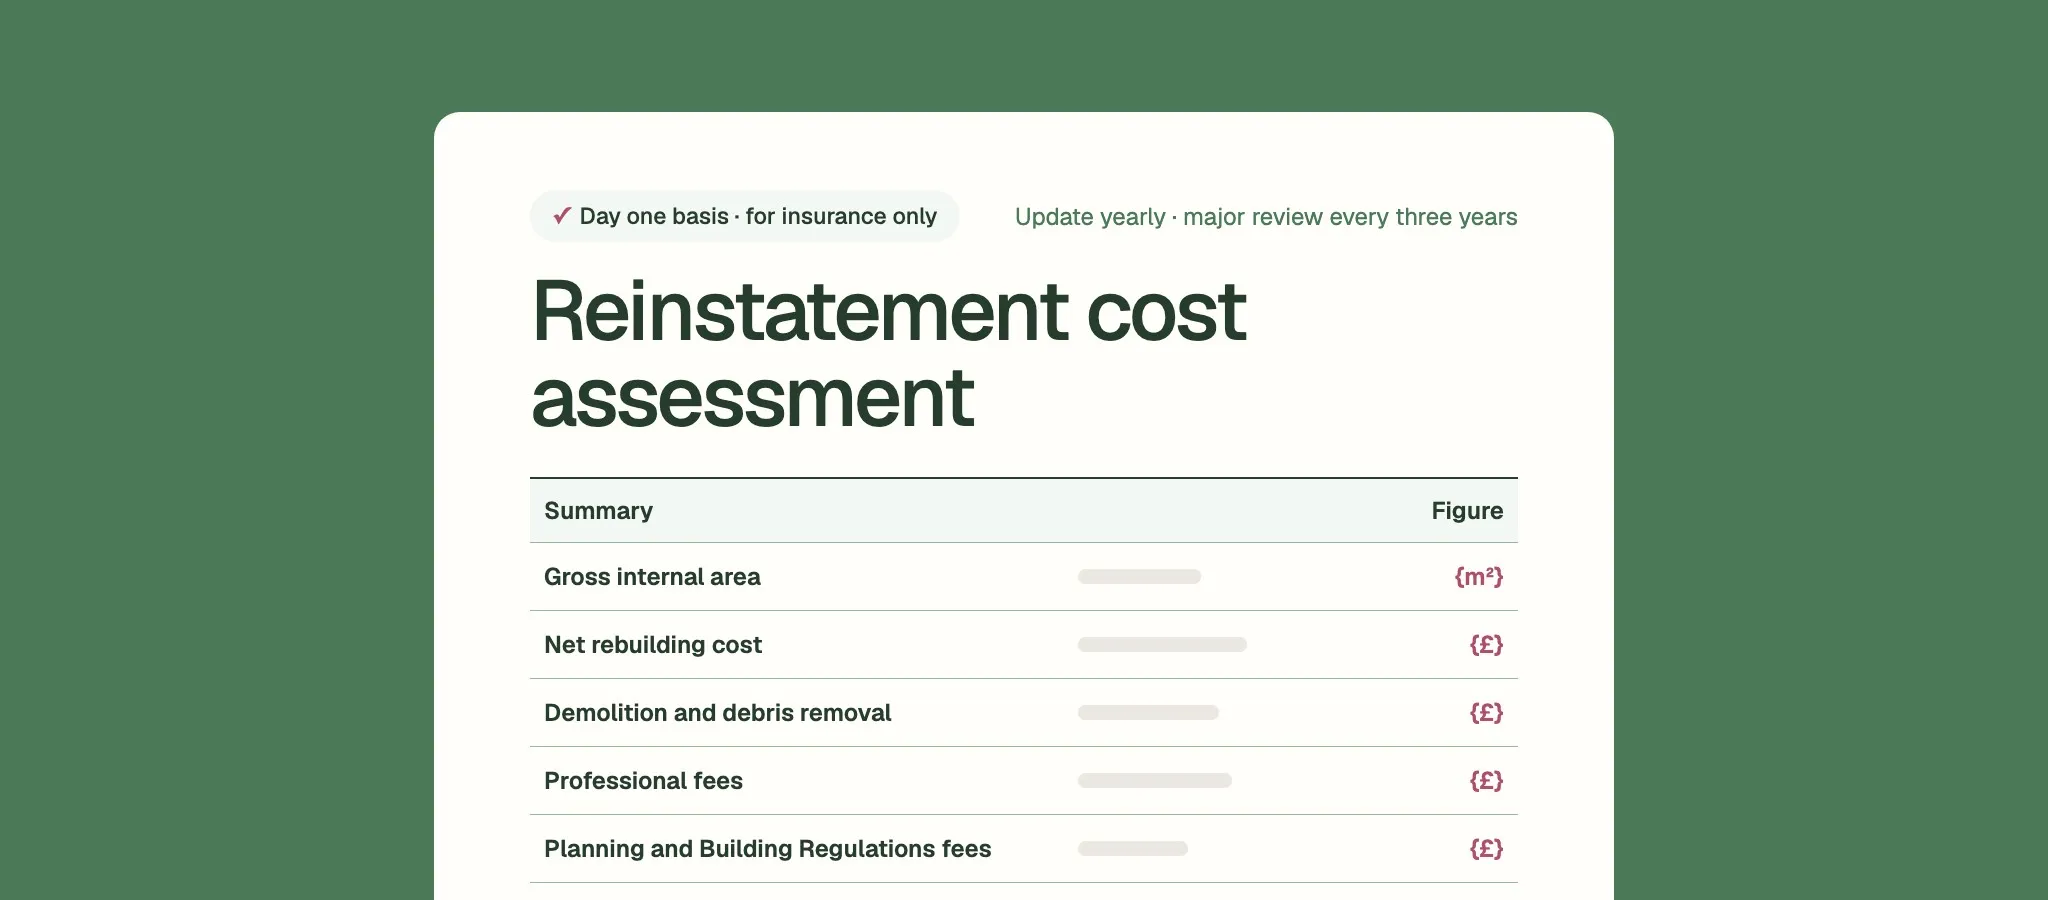Click the grey placeholder bar in Gross internal area row
Viewport: 2048px width, 900px height.
1139,577
